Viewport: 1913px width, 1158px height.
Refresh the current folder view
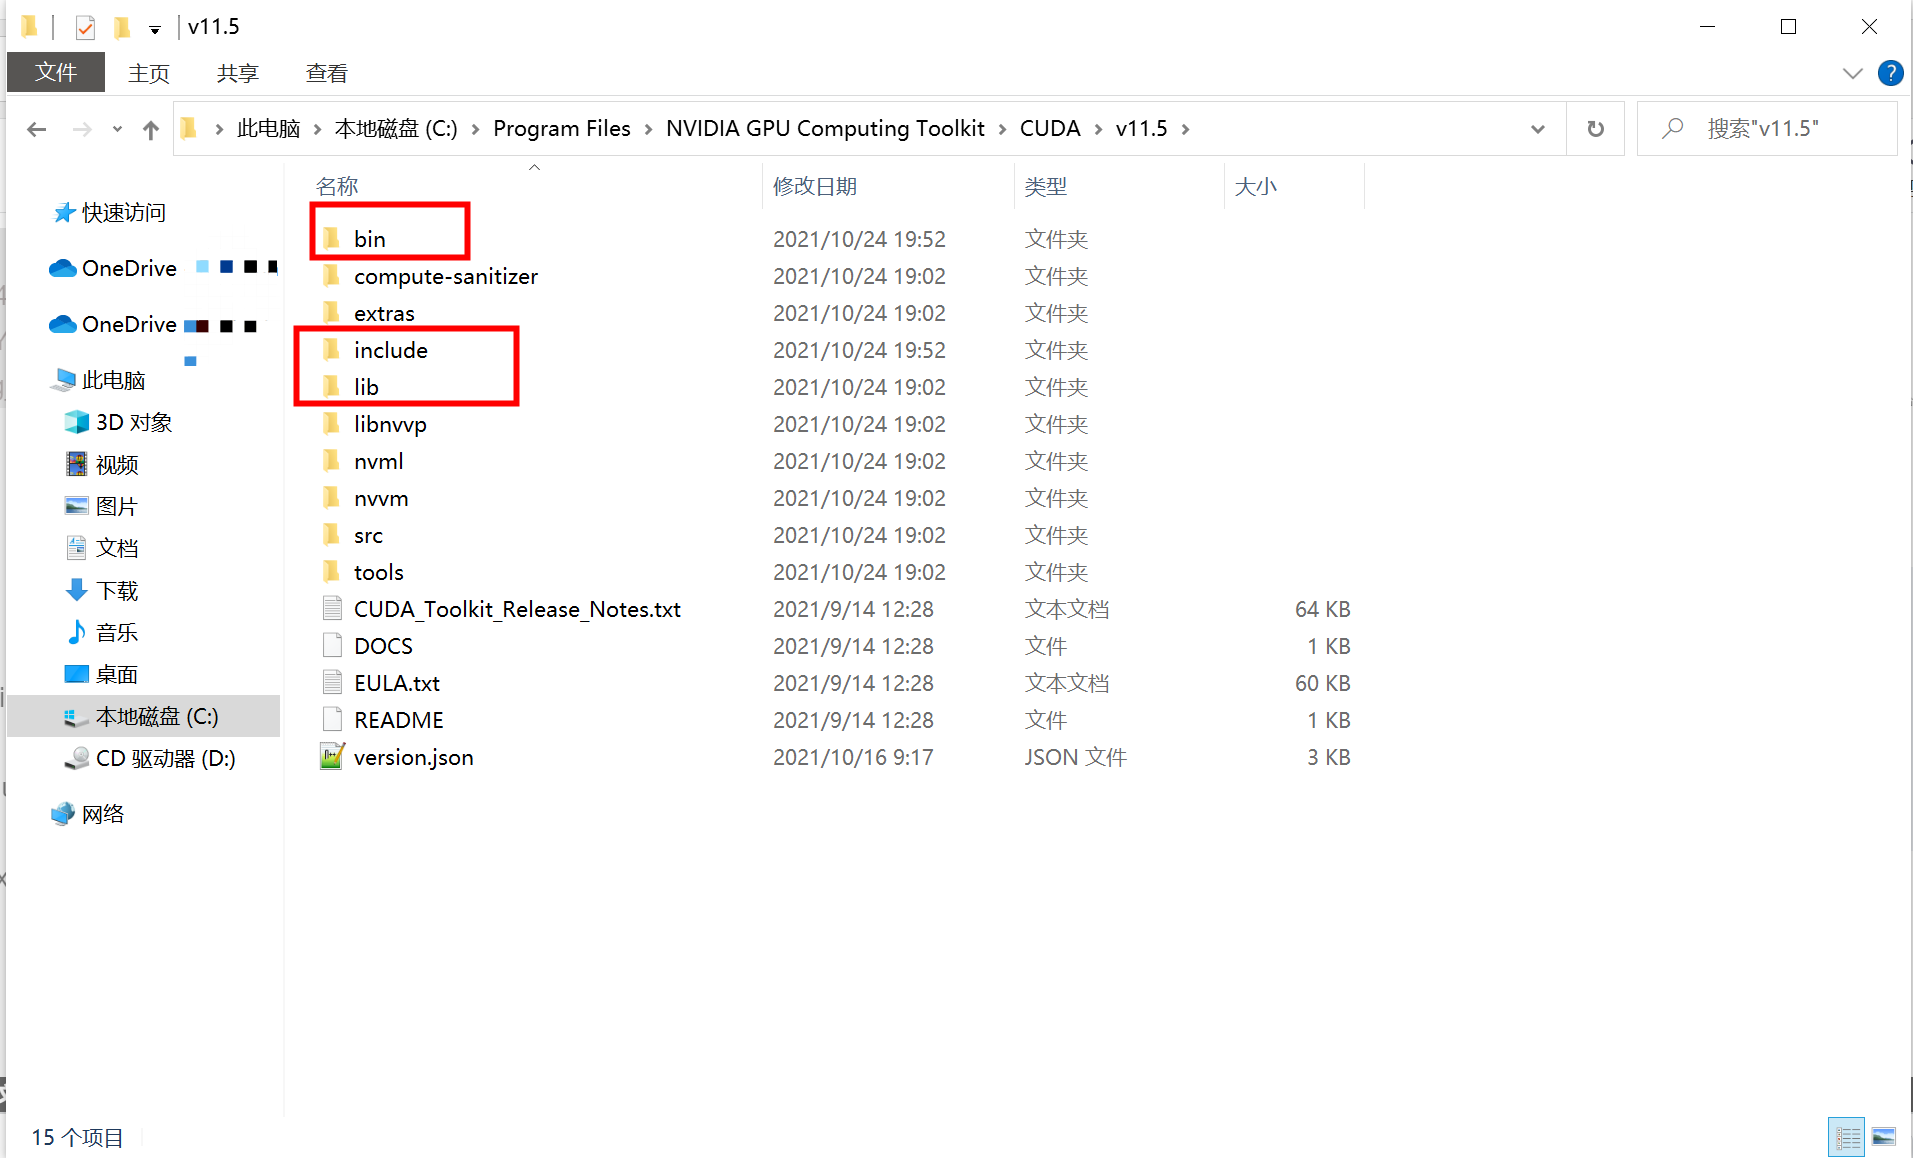coord(1595,129)
